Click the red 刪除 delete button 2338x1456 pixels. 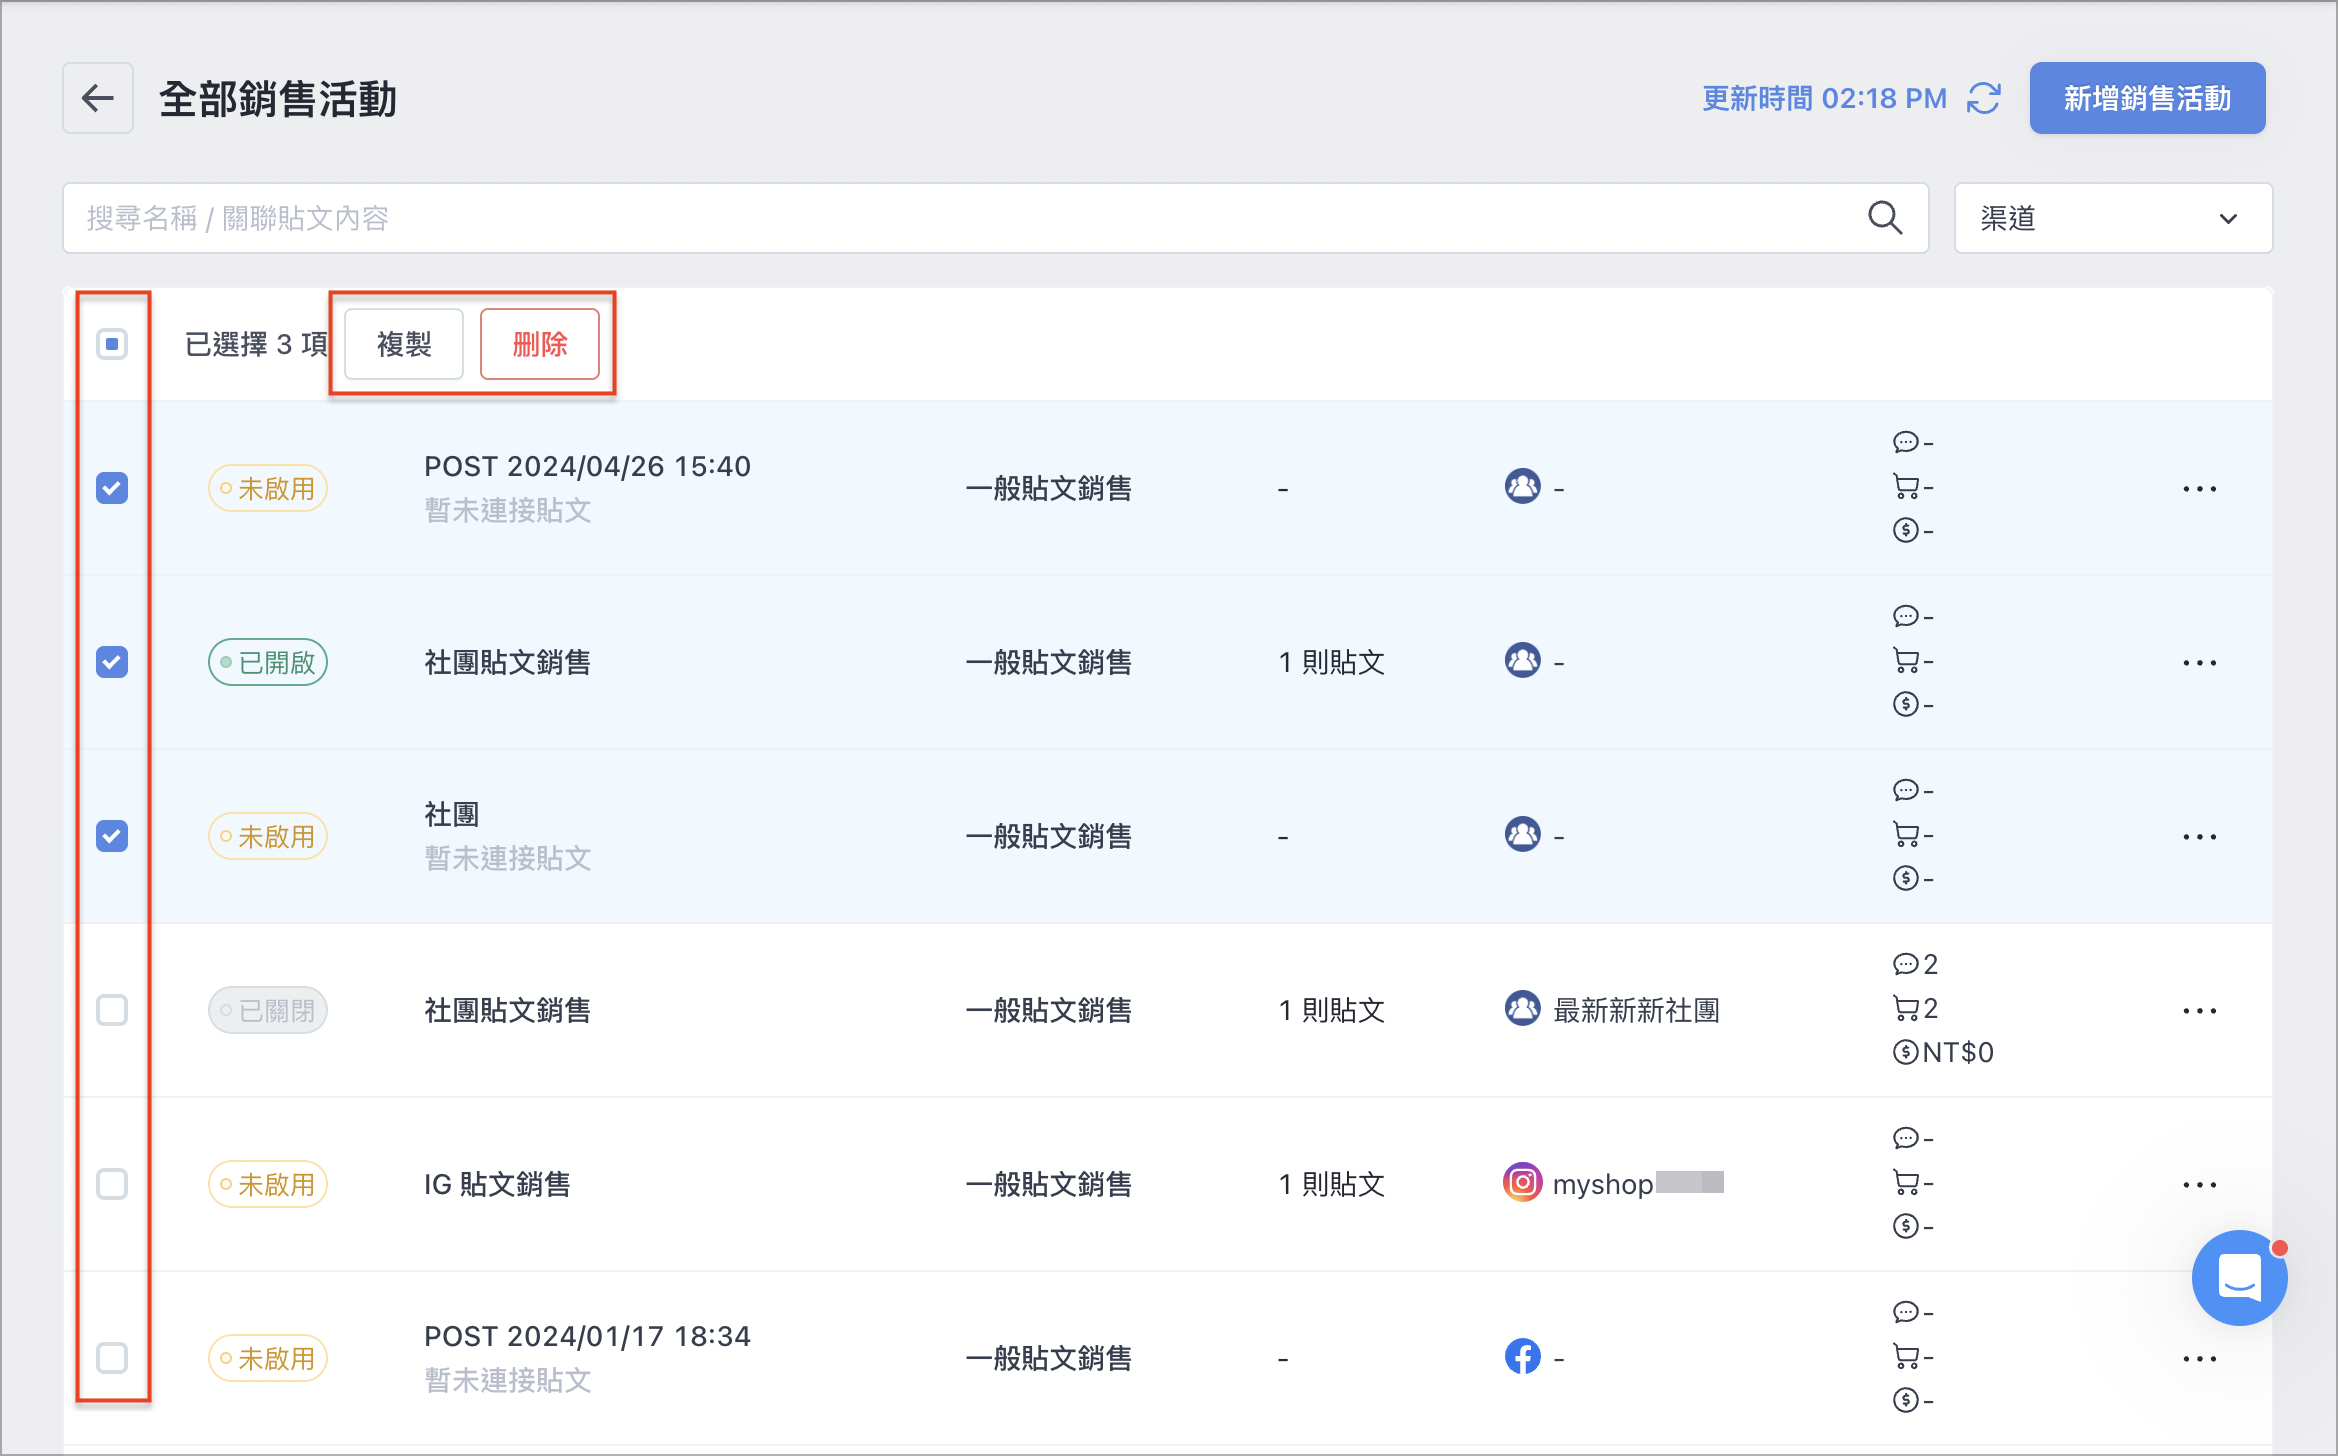540,344
